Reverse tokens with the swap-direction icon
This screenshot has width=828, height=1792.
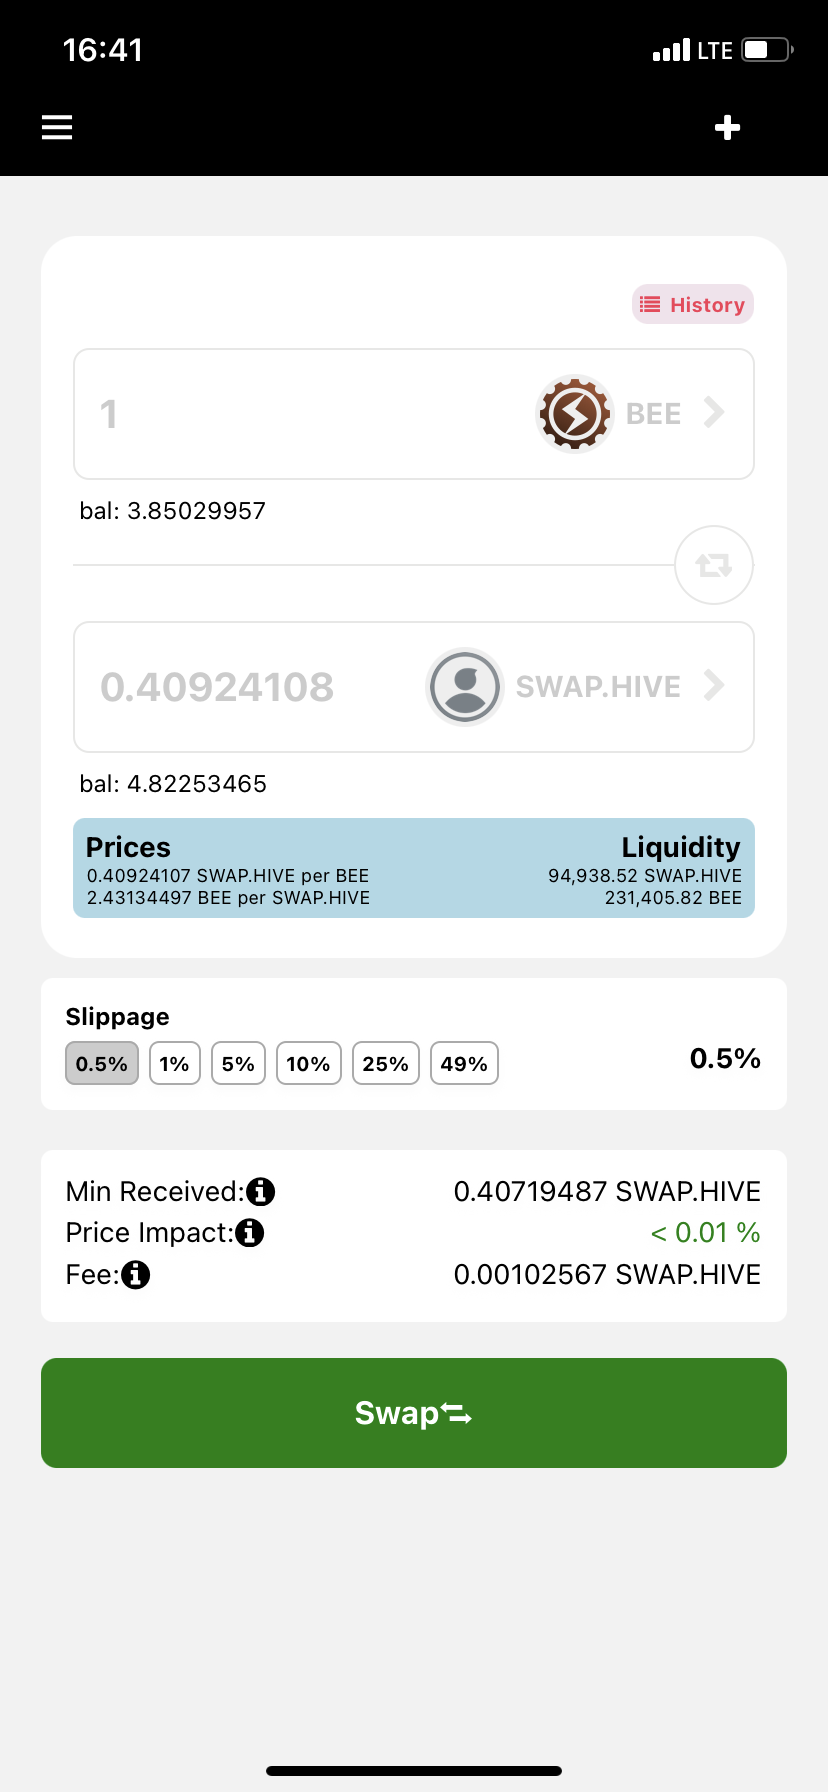point(714,565)
